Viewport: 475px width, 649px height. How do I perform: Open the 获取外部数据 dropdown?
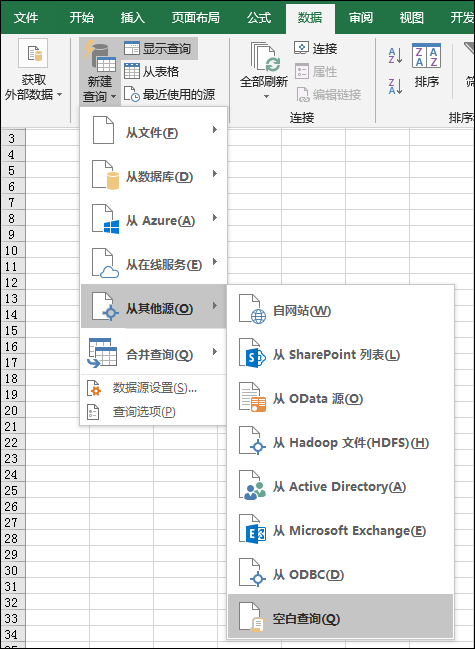click(x=34, y=70)
